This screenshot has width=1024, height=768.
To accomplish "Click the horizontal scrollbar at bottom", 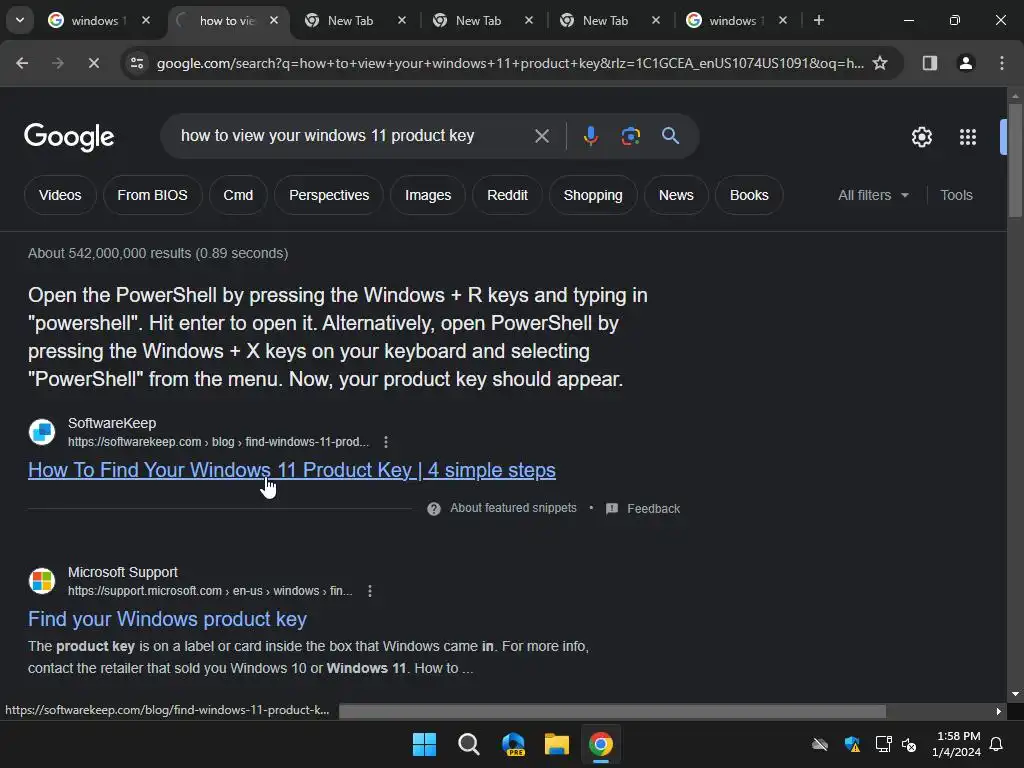I will coord(612,711).
